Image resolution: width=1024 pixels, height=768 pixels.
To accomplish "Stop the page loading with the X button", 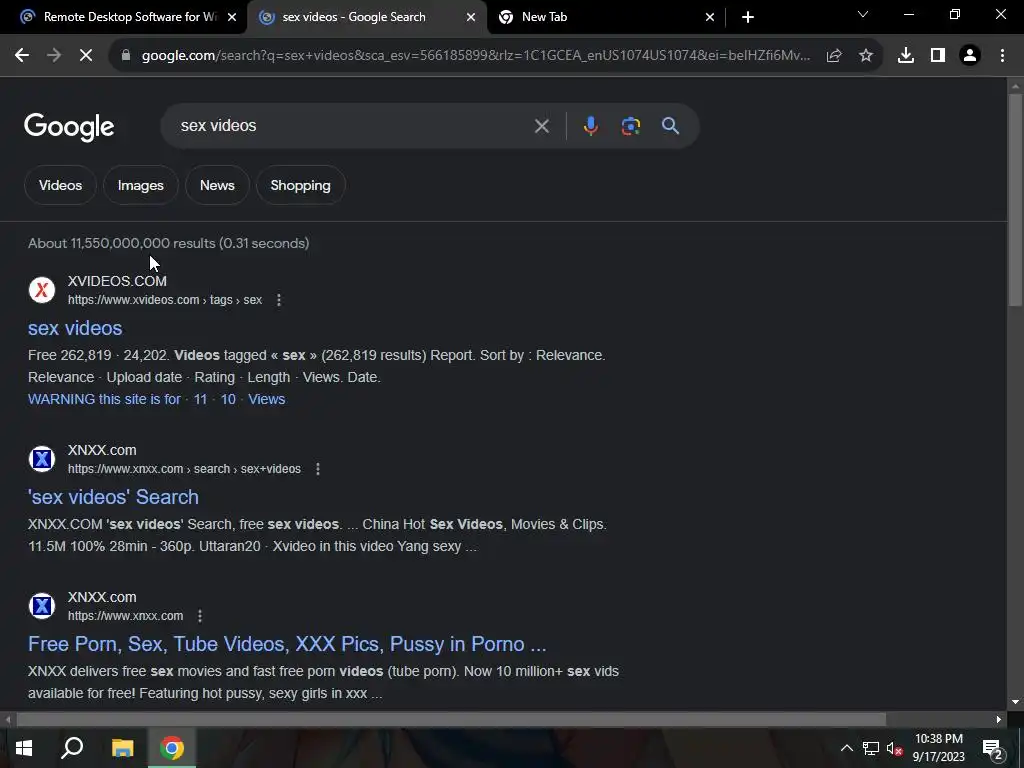I will [86, 56].
